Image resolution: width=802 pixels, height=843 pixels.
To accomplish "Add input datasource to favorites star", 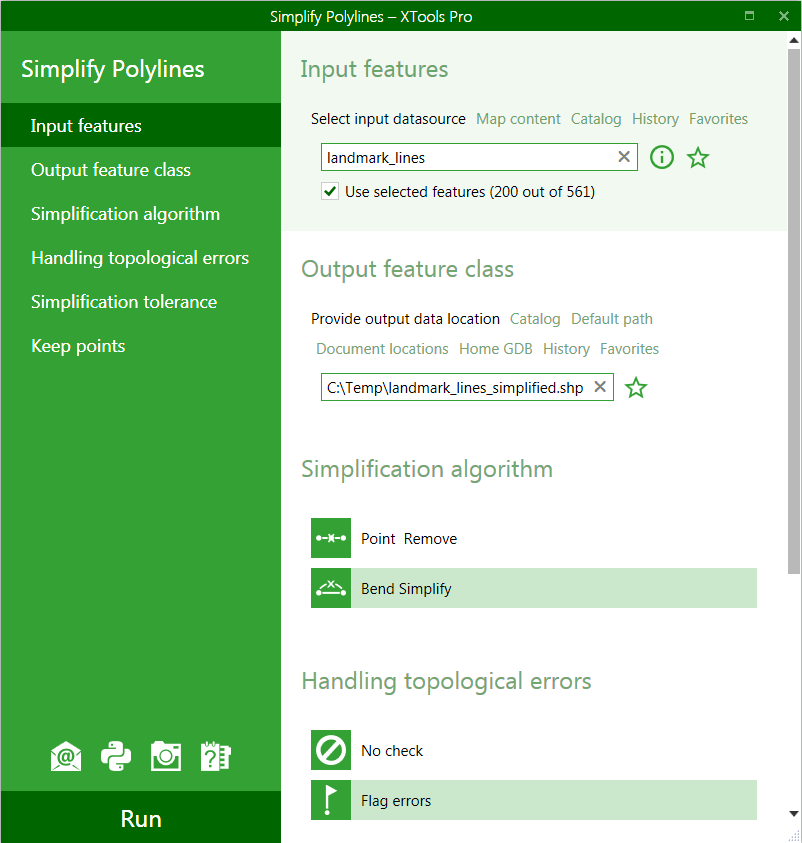I will [x=698, y=158].
